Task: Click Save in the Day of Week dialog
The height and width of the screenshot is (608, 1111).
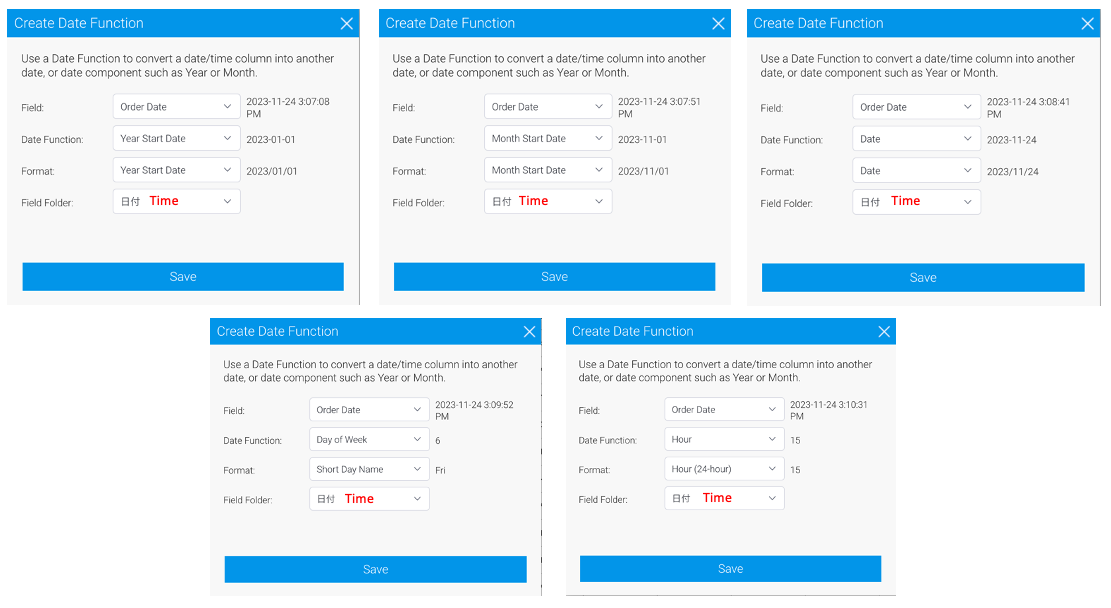Action: (375, 569)
